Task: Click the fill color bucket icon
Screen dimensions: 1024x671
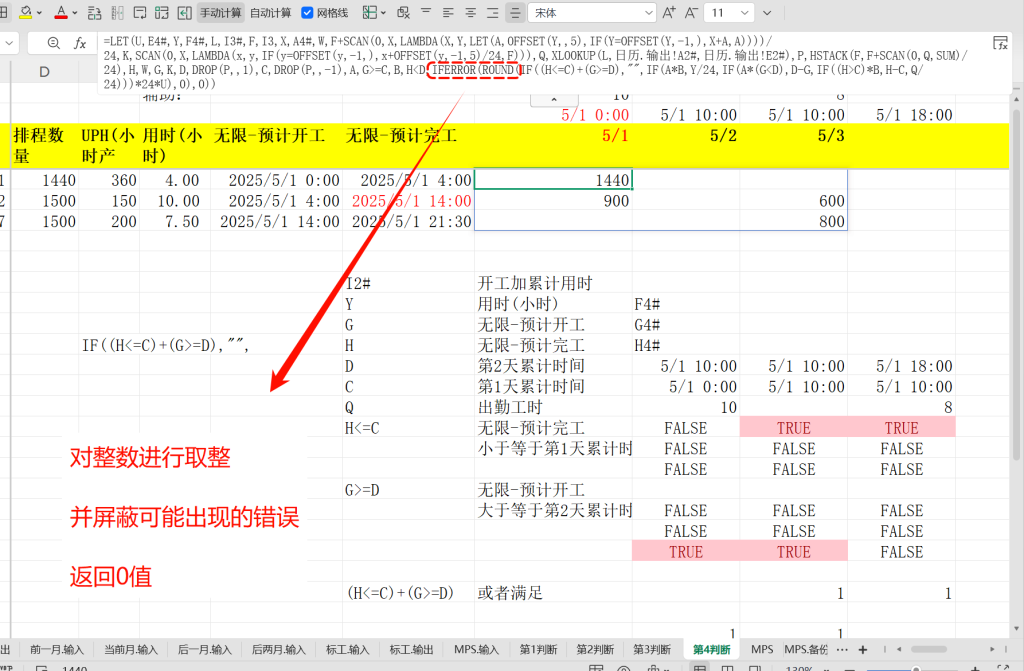Action: (26, 12)
